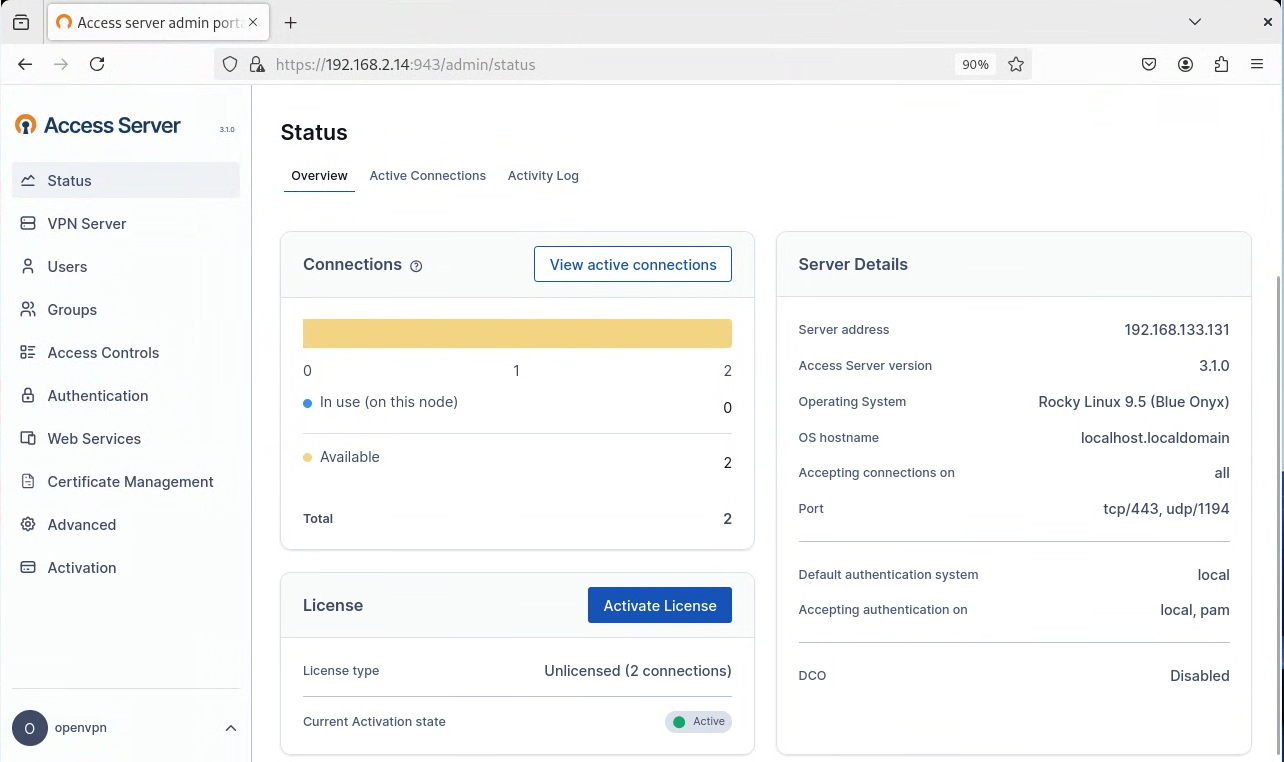1284x762 pixels.
Task: Switch to the Active Connections tab
Action: click(428, 176)
